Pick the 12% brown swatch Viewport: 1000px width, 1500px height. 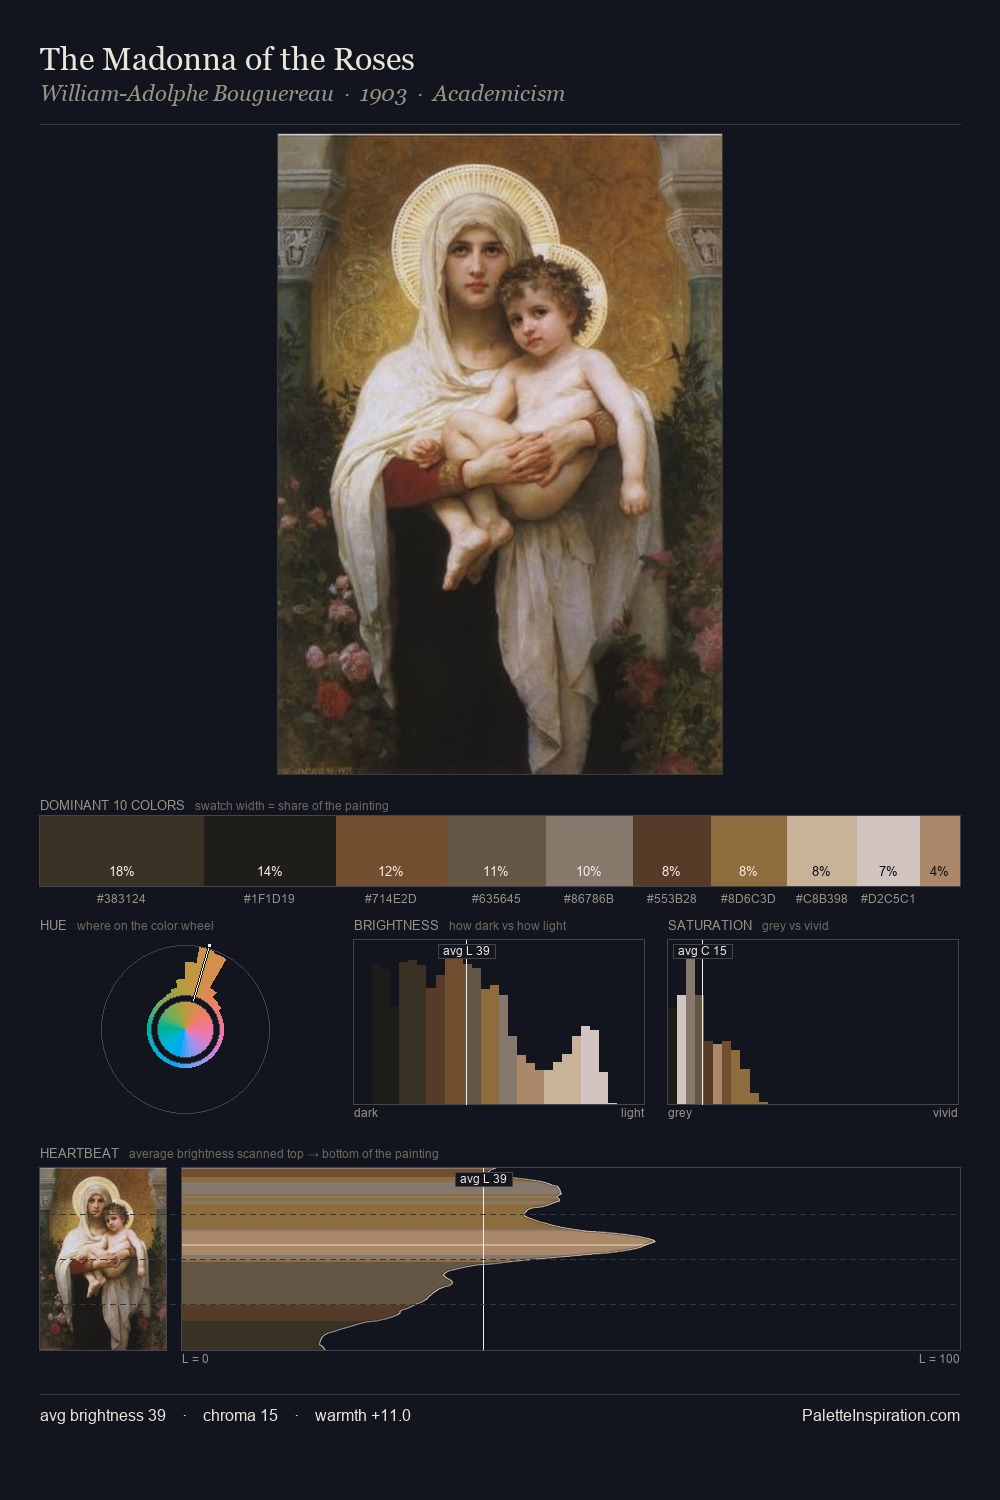pos(391,851)
